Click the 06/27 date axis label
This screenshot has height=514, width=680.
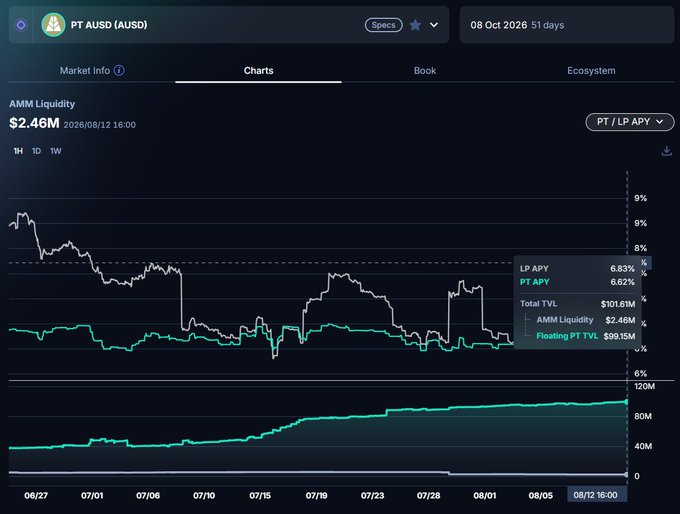(x=36, y=495)
